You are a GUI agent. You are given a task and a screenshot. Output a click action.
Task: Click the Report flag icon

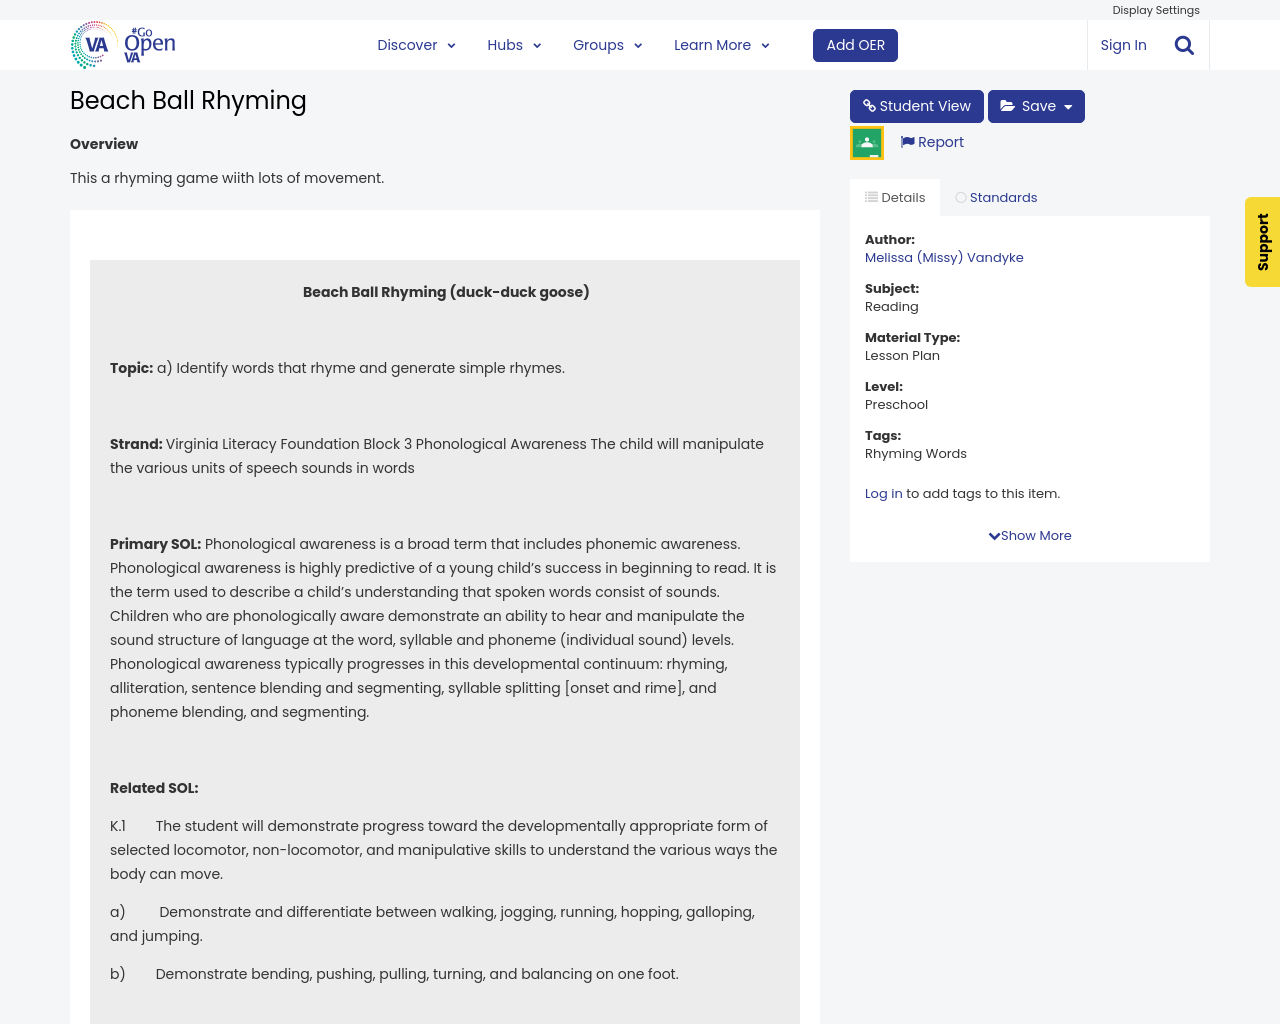pos(907,142)
